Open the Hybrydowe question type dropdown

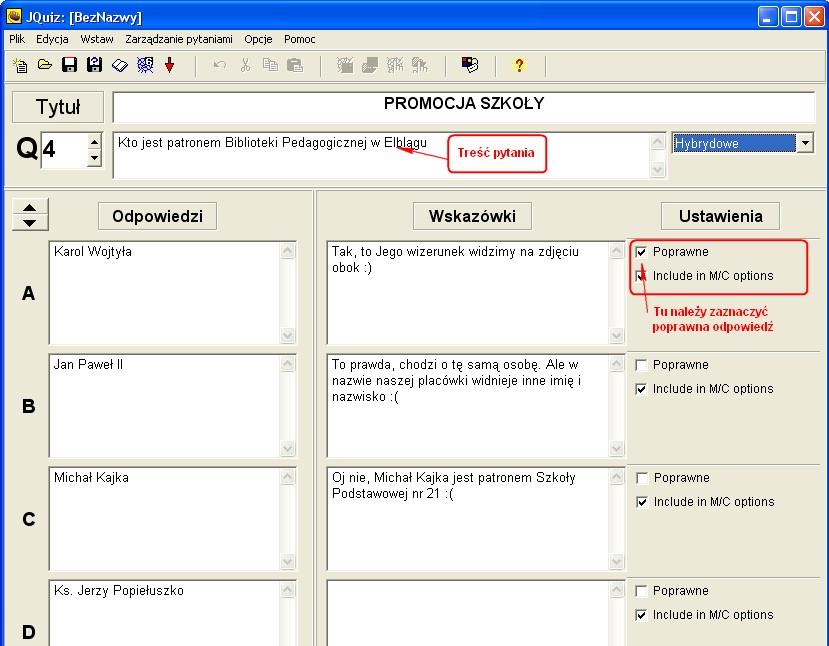[x=805, y=143]
